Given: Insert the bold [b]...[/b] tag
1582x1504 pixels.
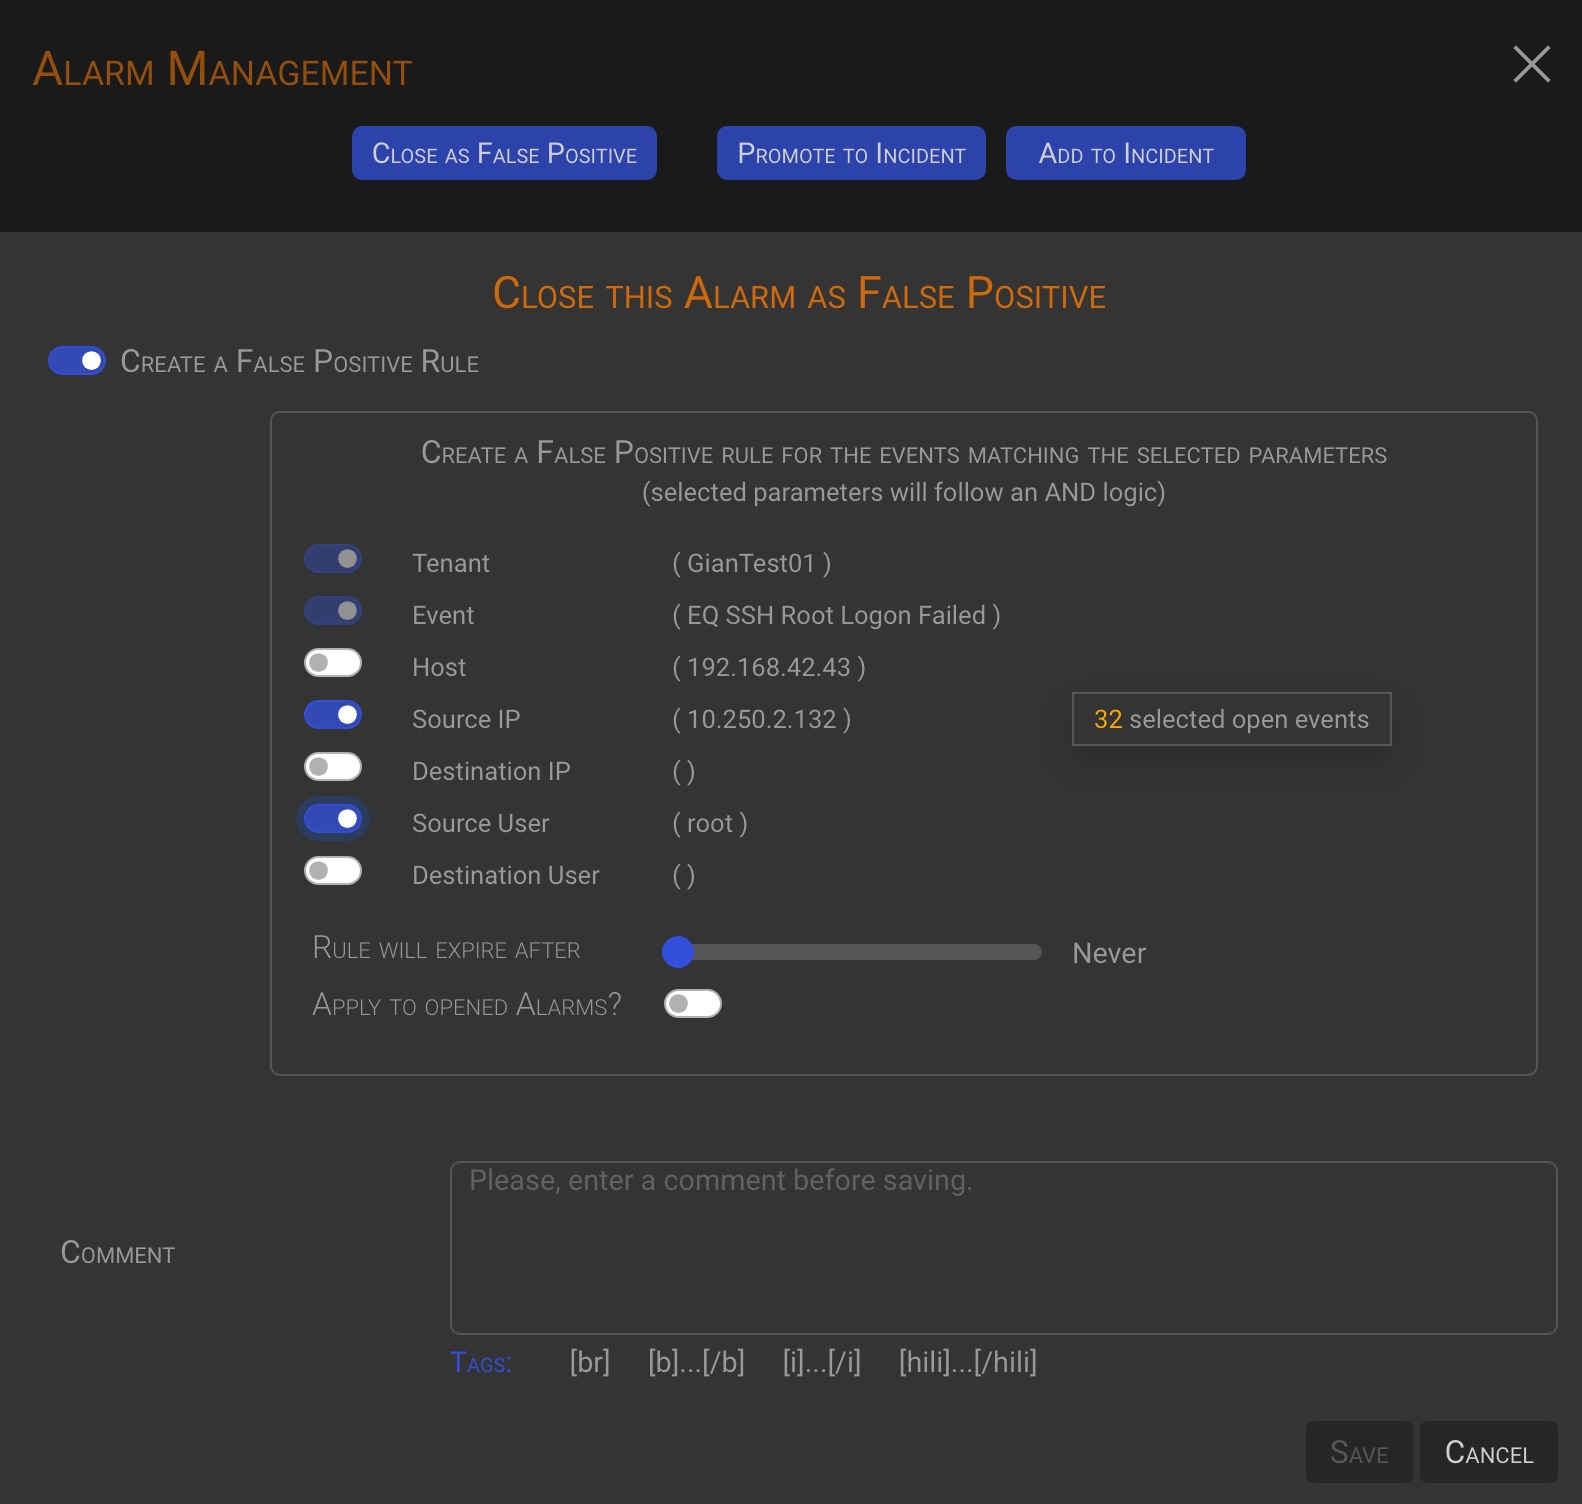Looking at the screenshot, I should [x=696, y=1362].
